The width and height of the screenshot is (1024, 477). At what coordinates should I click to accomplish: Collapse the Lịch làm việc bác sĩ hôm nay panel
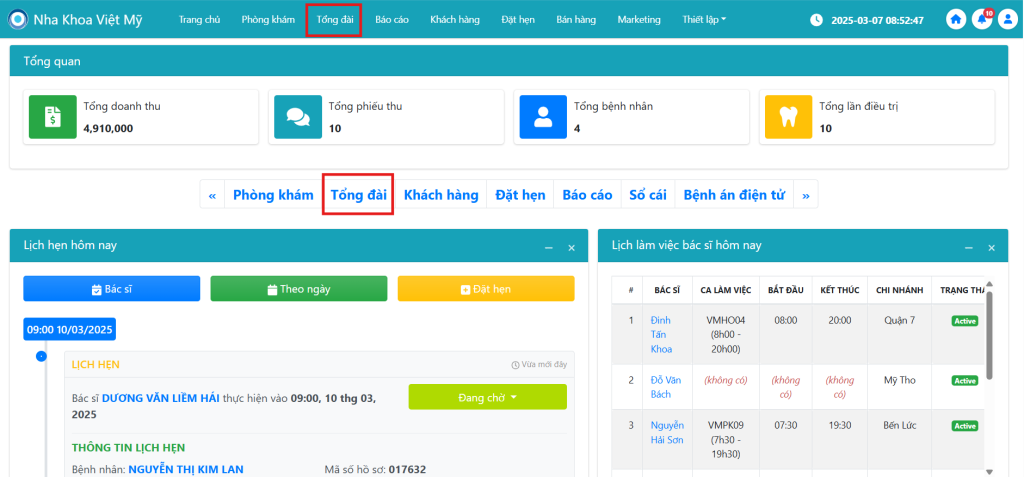pyautogui.click(x=967, y=247)
